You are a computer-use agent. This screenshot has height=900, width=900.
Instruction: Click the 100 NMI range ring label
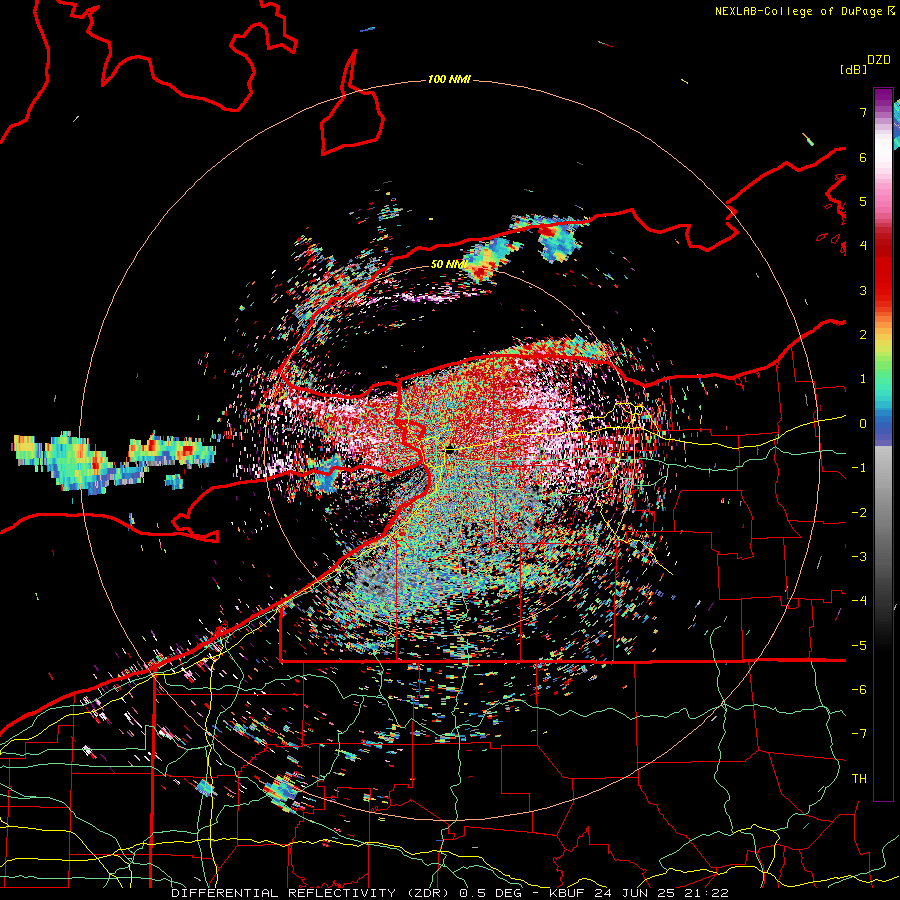click(x=449, y=79)
